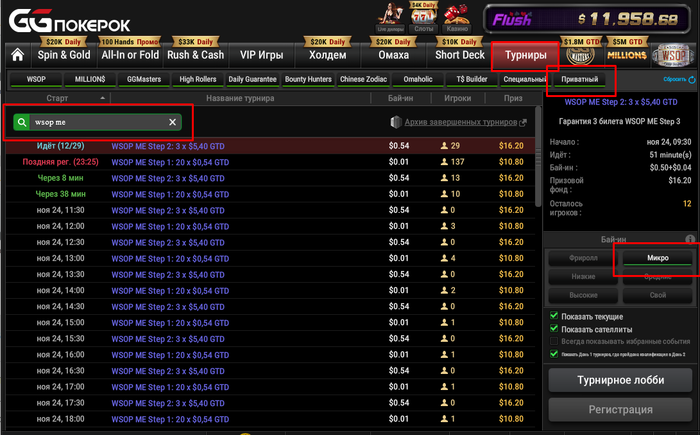700x435 pixels.
Task: Uncheck Показать сателлиты checkbox
Action: point(554,329)
